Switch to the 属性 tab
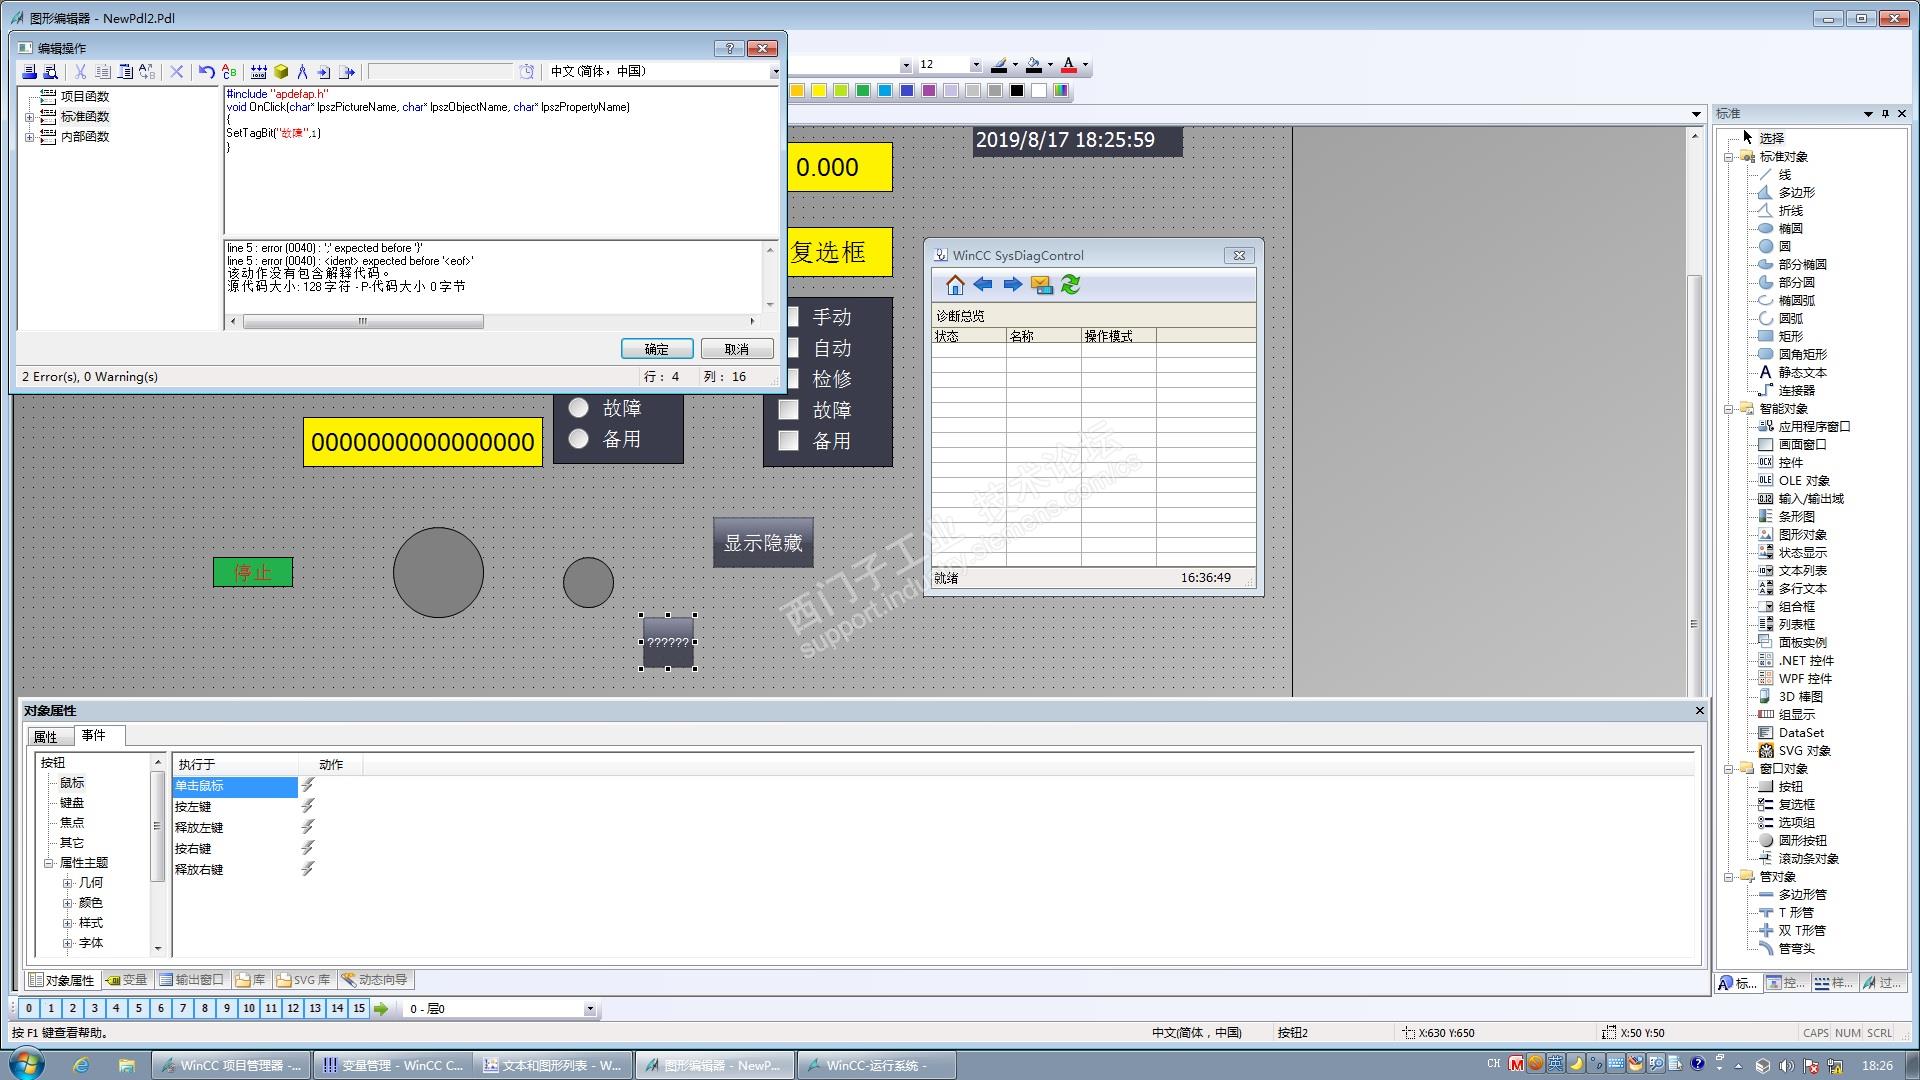Screen dimensions: 1920x1080 pos(46,737)
